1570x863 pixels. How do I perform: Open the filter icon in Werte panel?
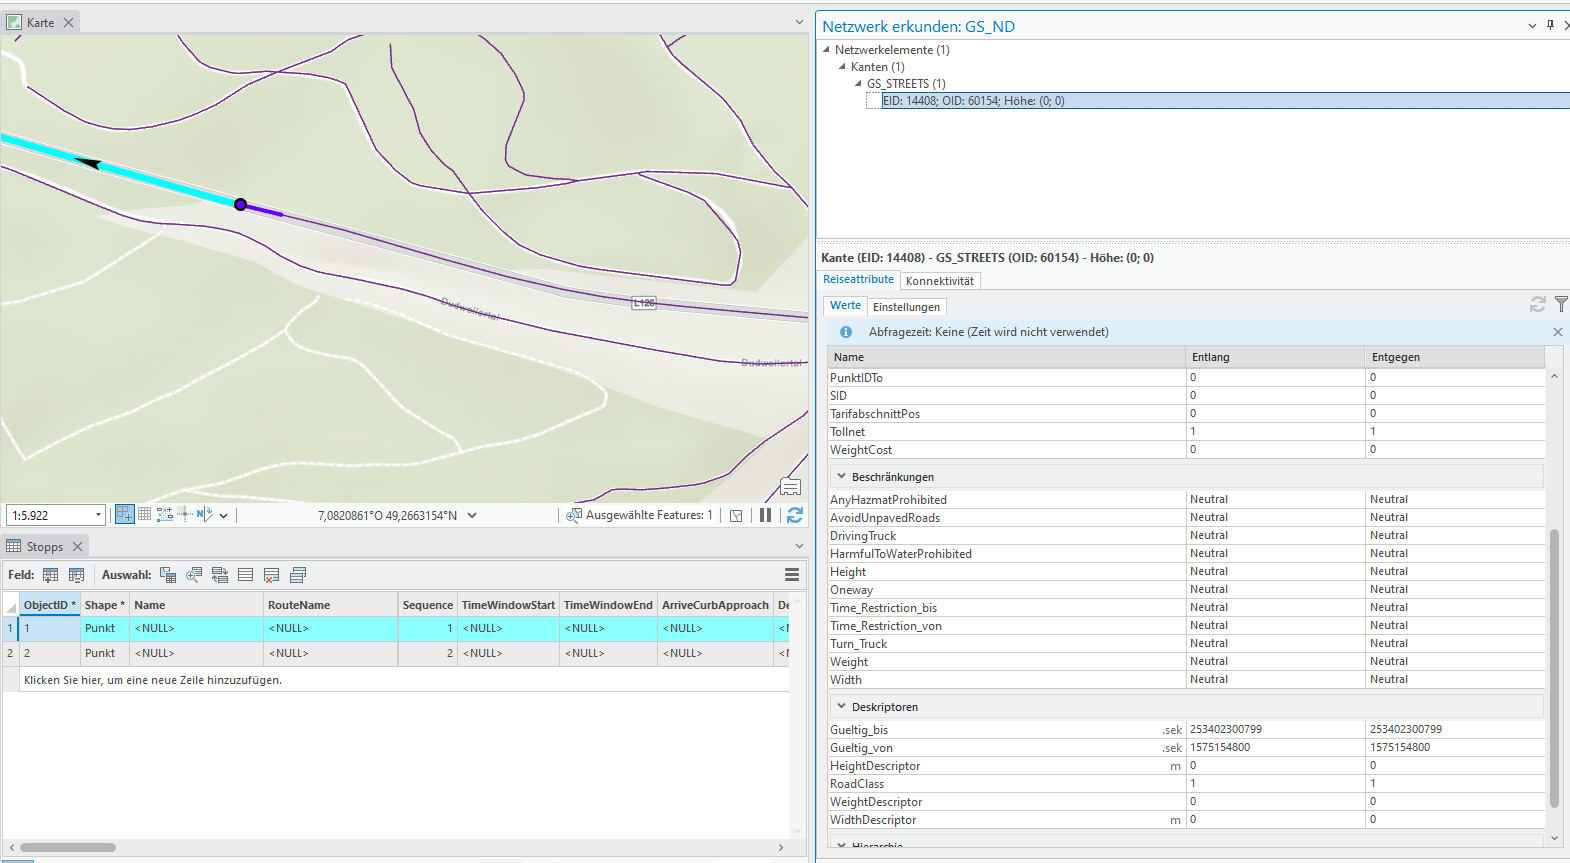[x=1561, y=304]
